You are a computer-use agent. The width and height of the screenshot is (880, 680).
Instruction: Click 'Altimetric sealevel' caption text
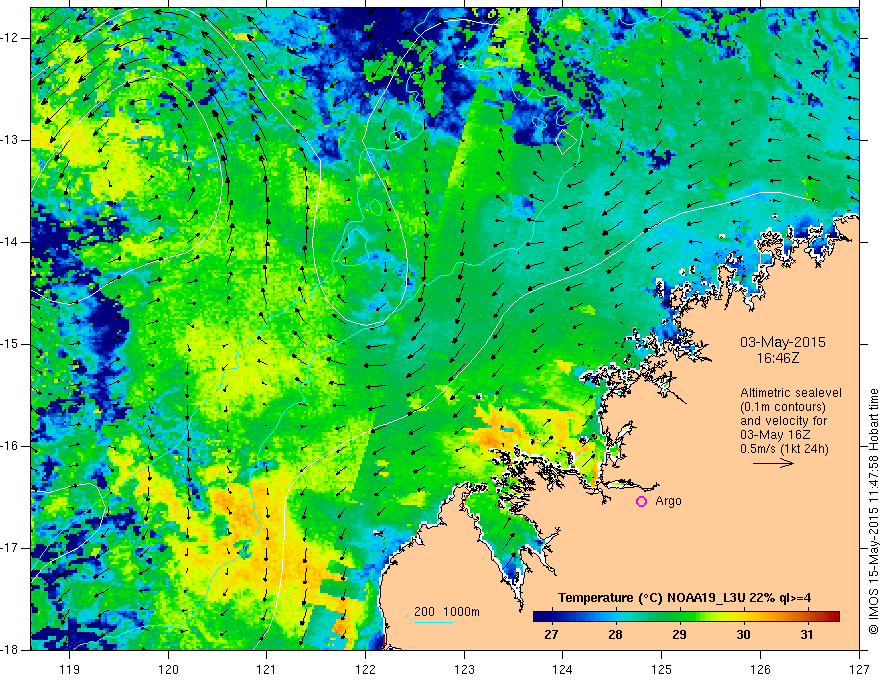[x=791, y=393]
